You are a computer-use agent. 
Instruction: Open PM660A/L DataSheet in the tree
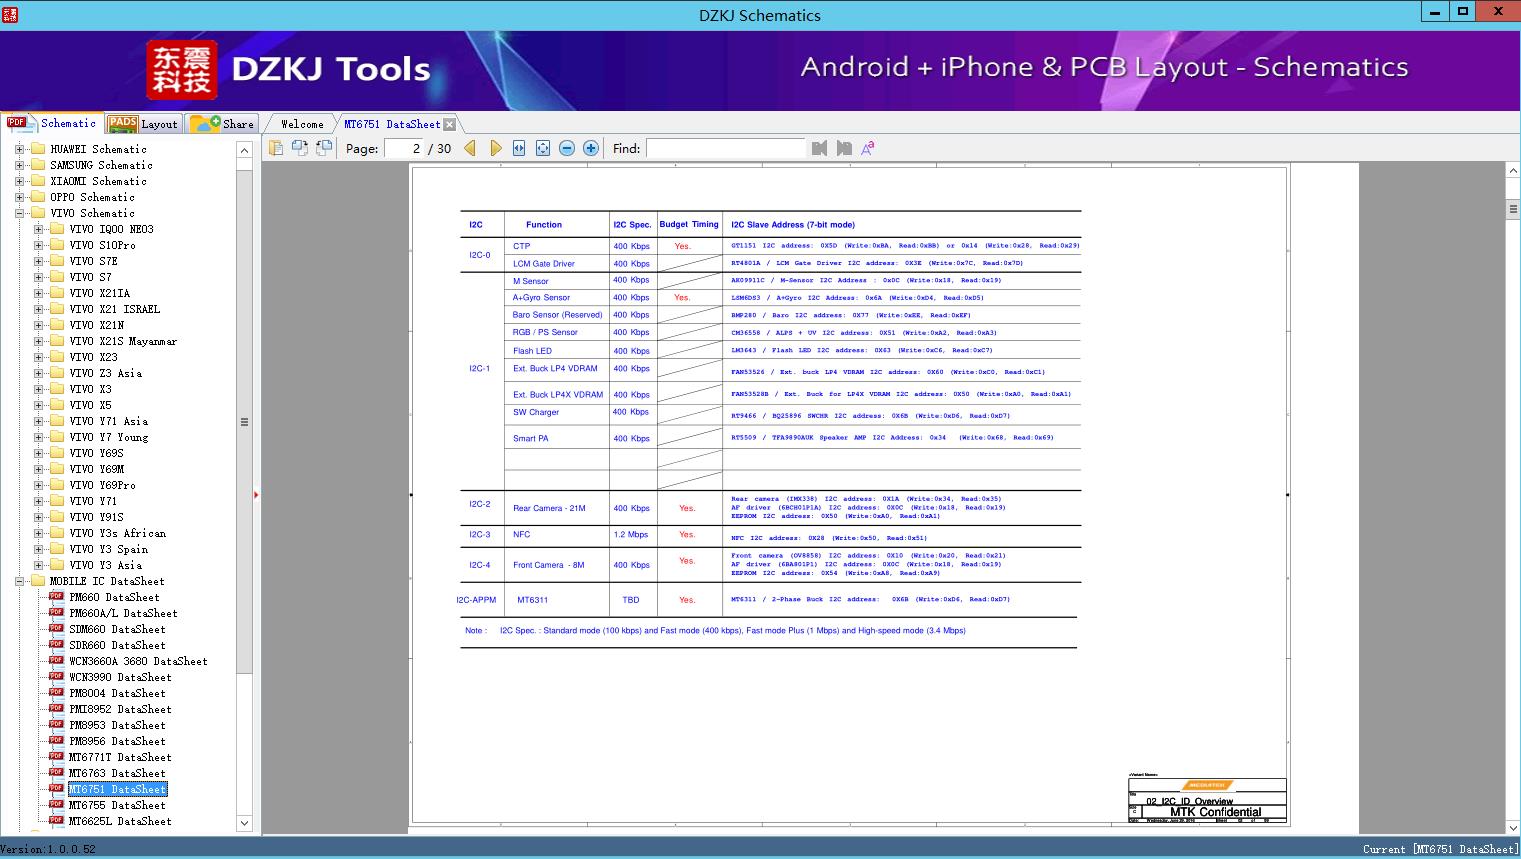pyautogui.click(x=123, y=613)
